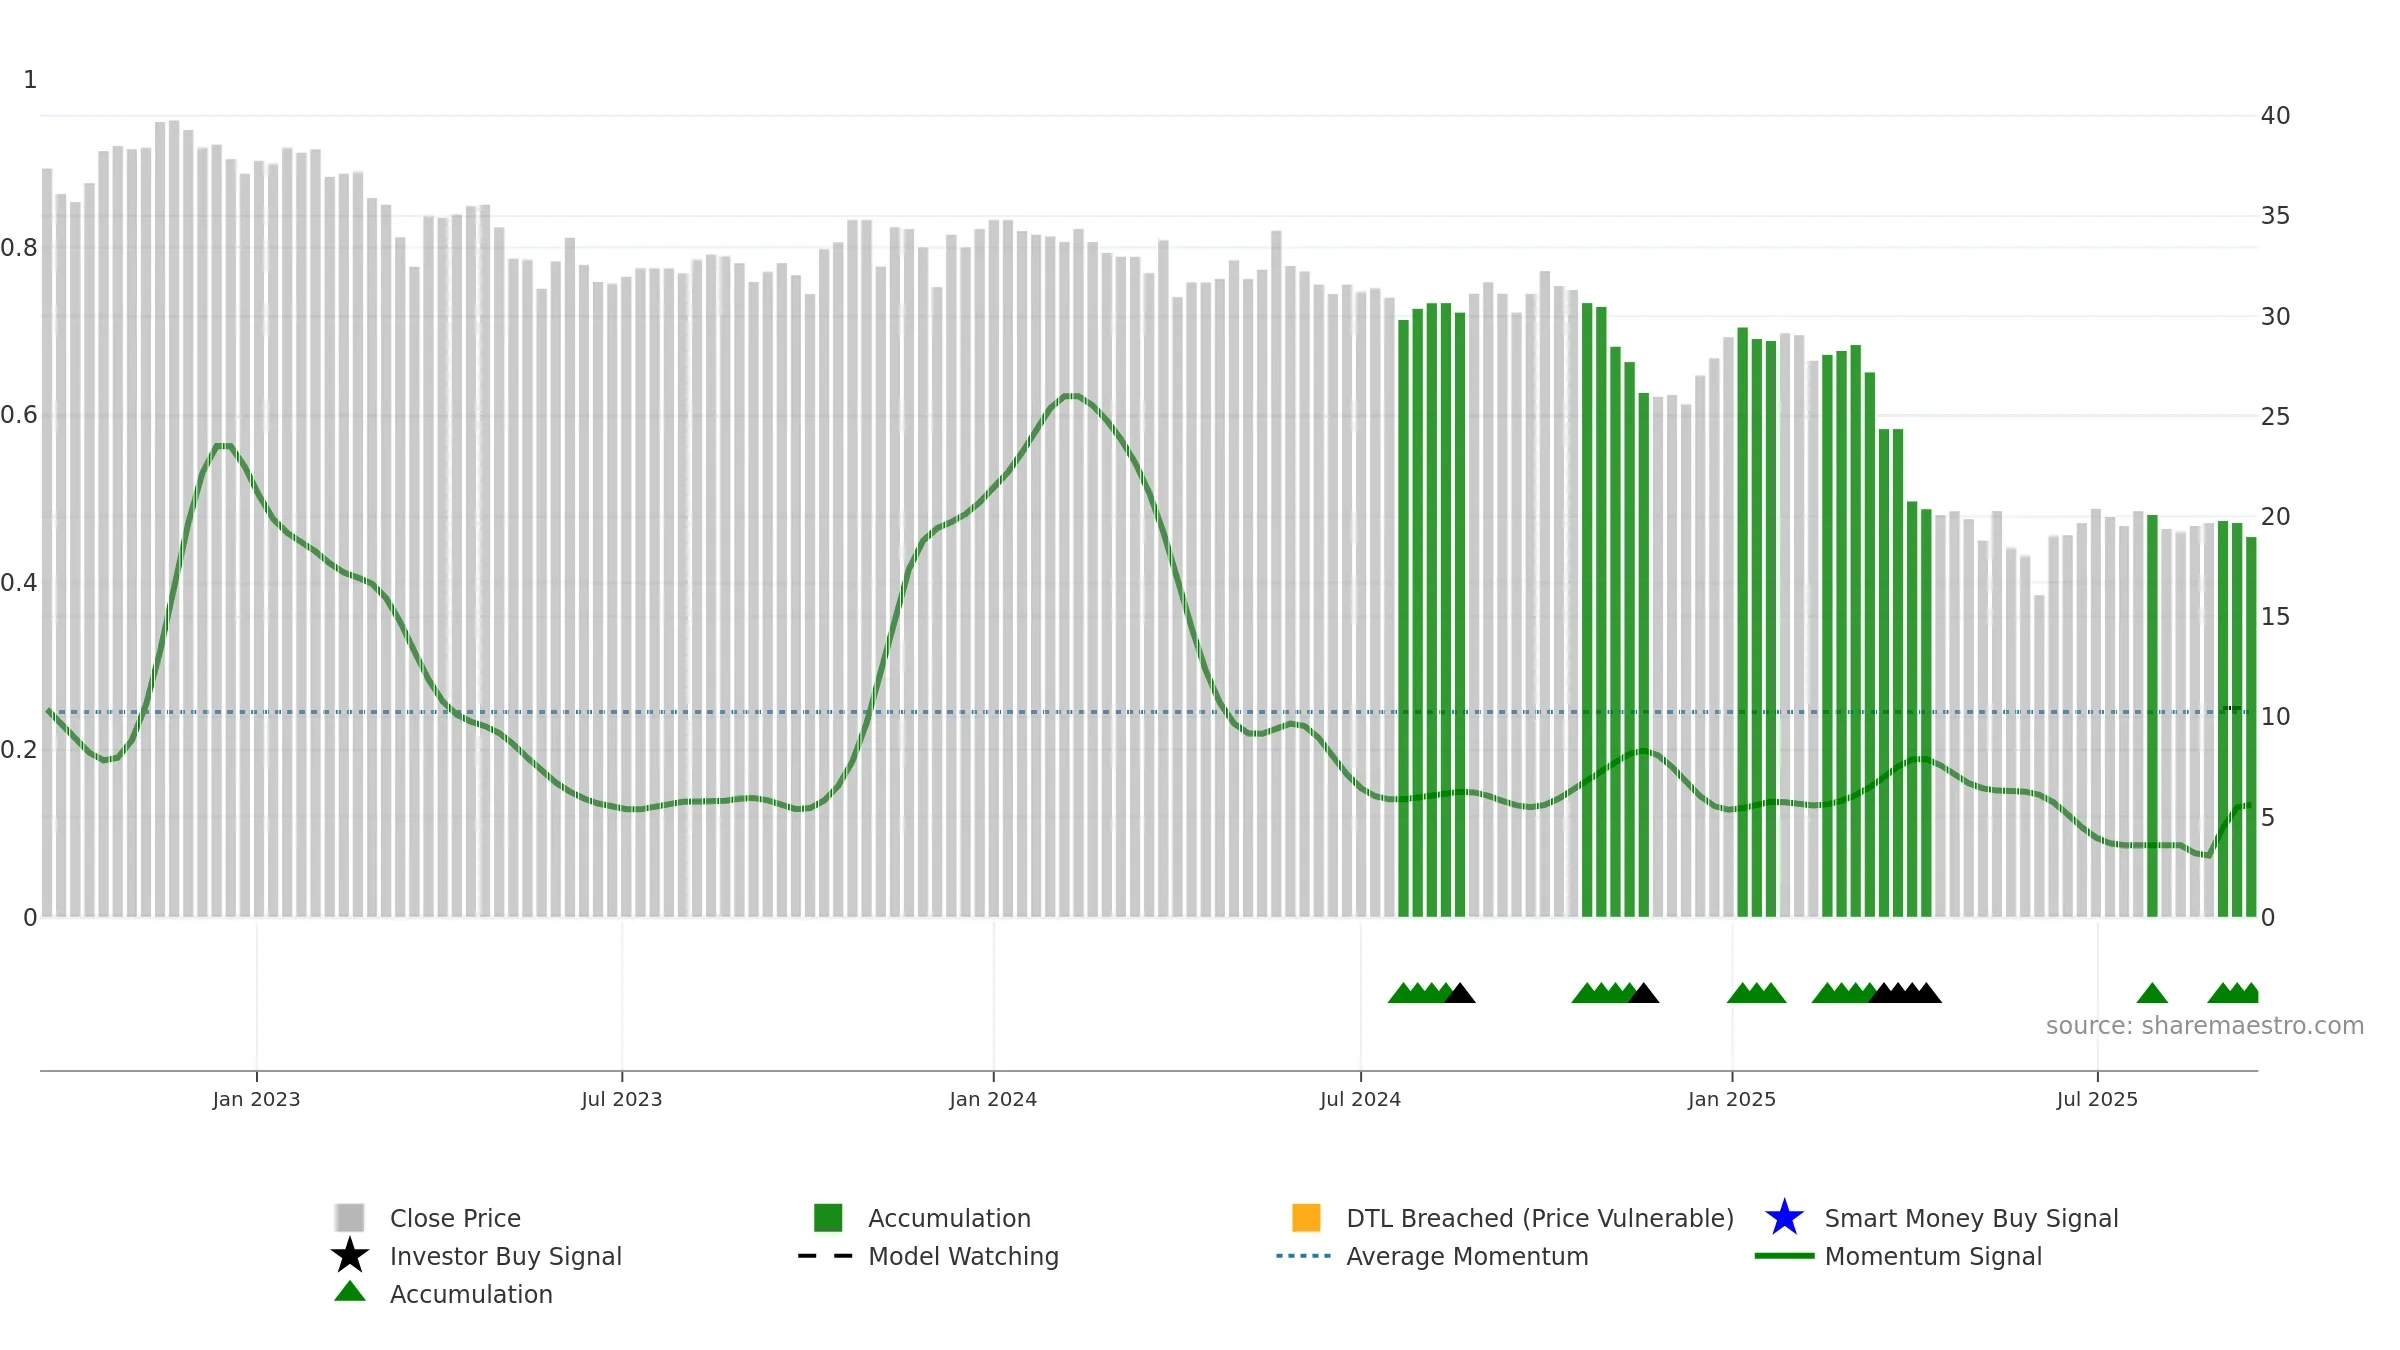Click the green Accumulation triangle legend icon

click(349, 1292)
